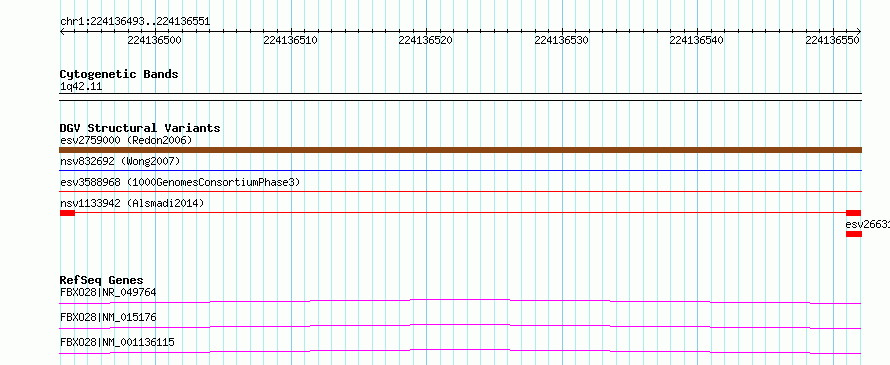Screen dimensions: 890x365
Task: Click the blue nsv832692 variant line
Action: (x=460, y=170)
